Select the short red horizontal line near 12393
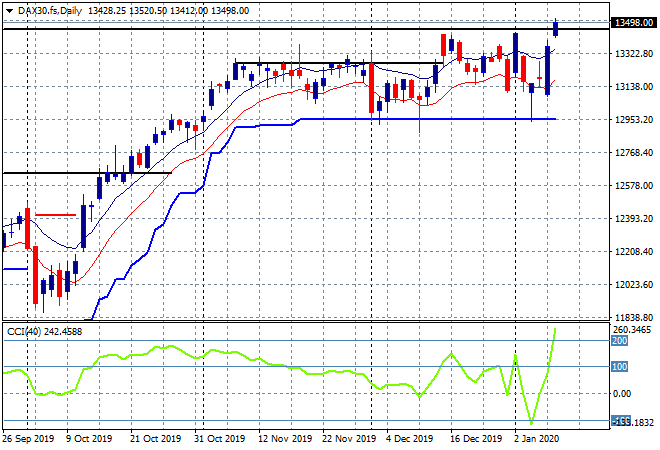Viewport: 660px width, 450px height. pos(56,215)
